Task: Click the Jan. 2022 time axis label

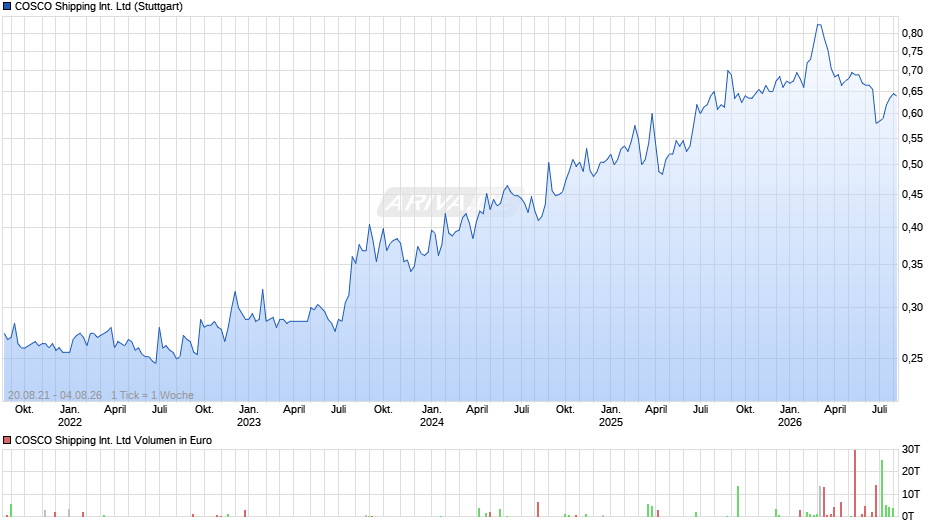Action: coord(70,416)
